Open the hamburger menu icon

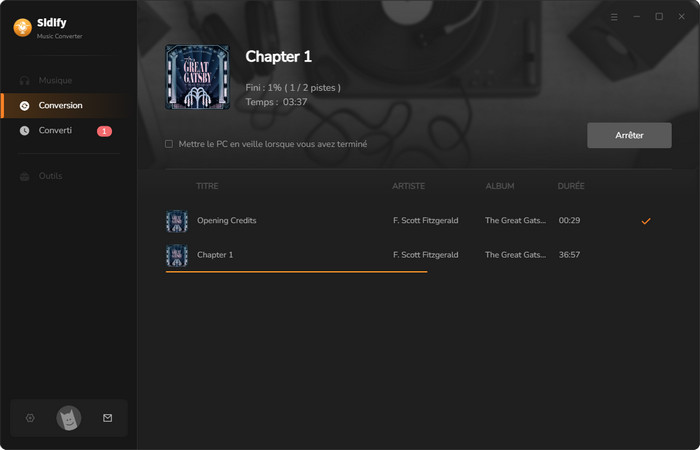click(614, 17)
